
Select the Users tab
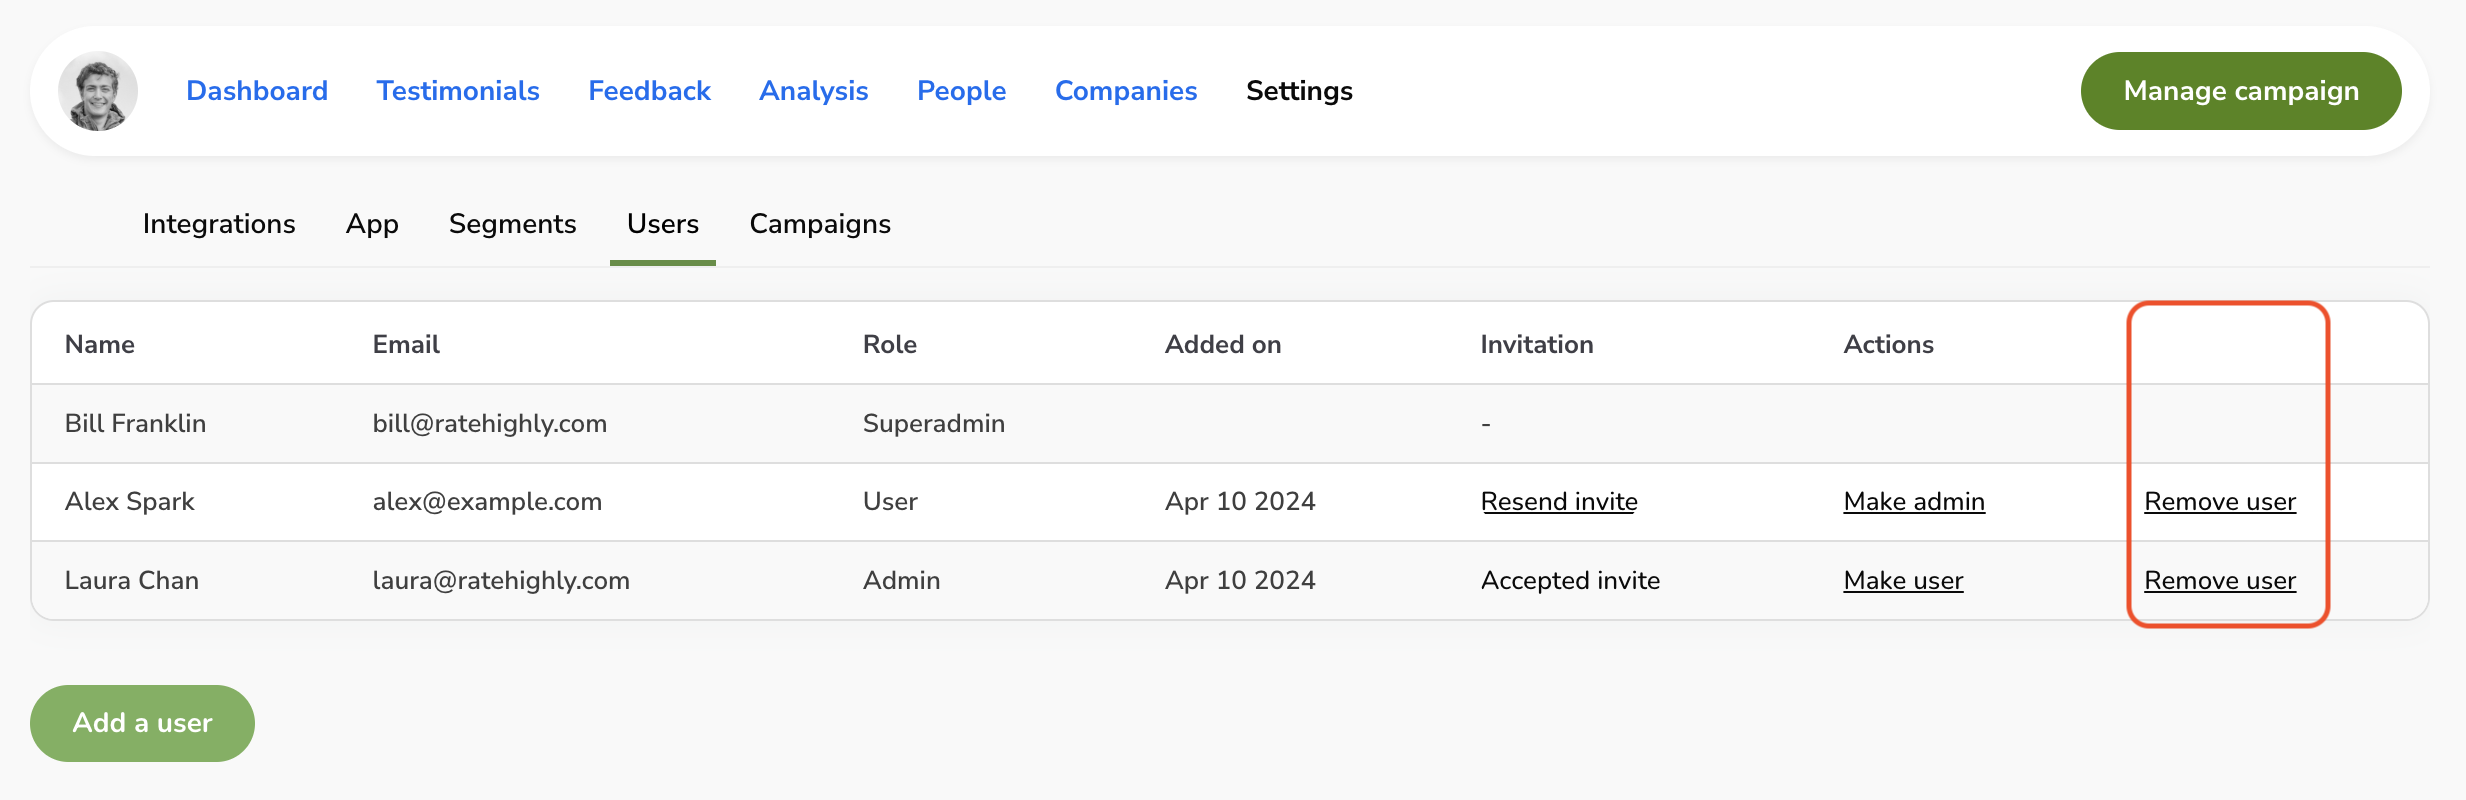pos(663,224)
